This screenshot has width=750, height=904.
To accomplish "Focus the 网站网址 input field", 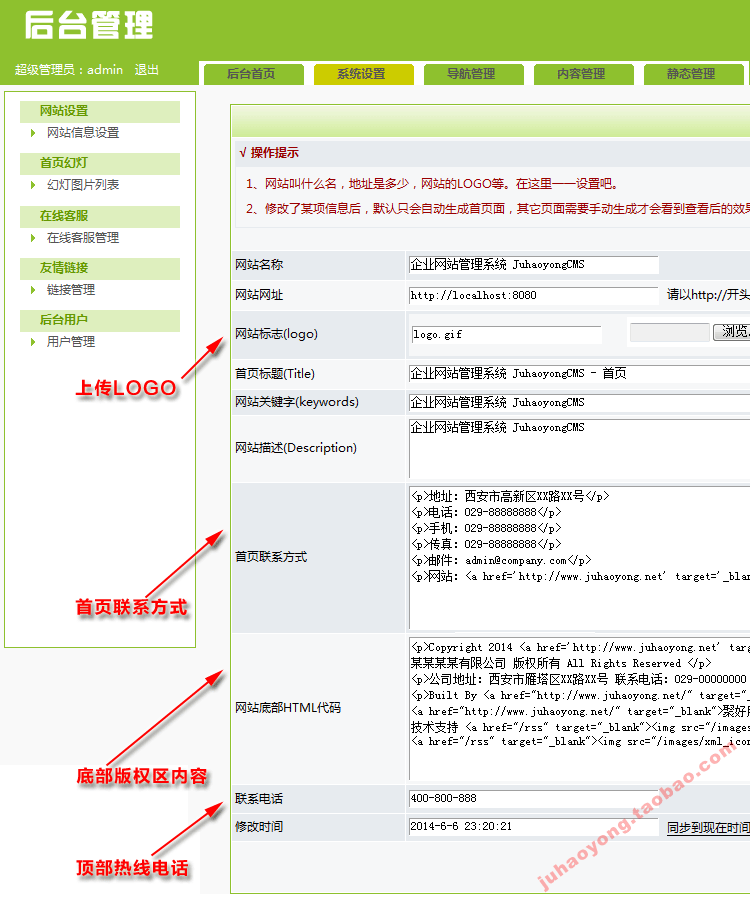I will coord(533,295).
